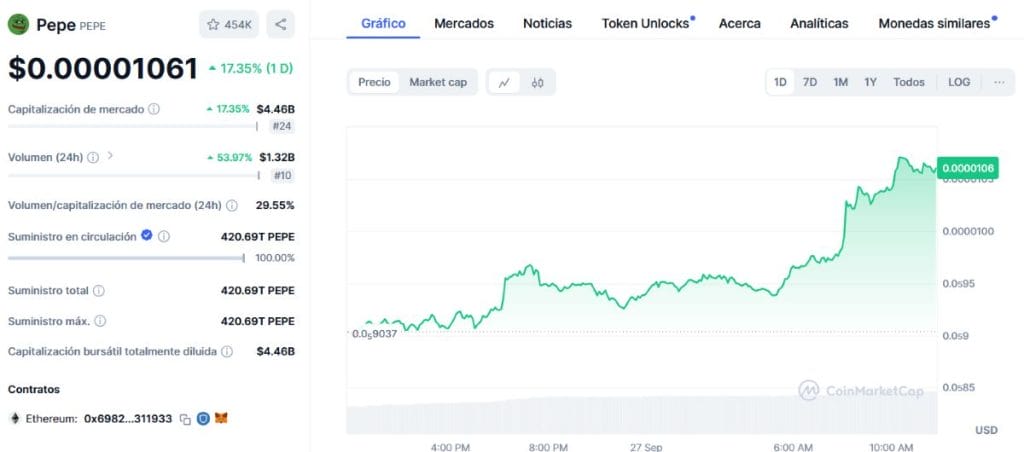The height and width of the screenshot is (452, 1024).
Task: Expand the Volumen (24h) chevron arrow
Action: pos(110,156)
